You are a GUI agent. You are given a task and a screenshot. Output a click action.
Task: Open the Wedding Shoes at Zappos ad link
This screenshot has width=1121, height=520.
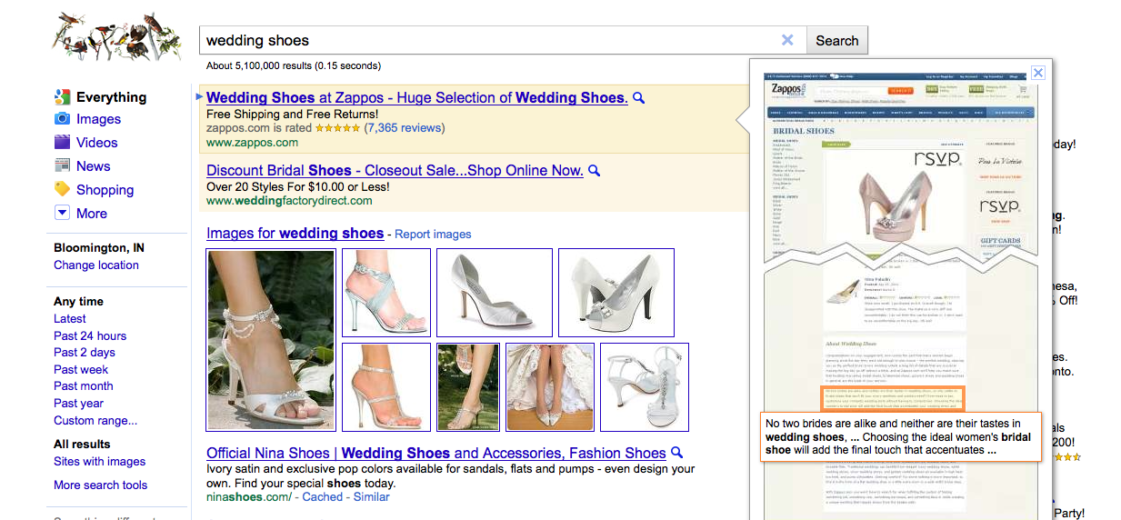(x=417, y=97)
